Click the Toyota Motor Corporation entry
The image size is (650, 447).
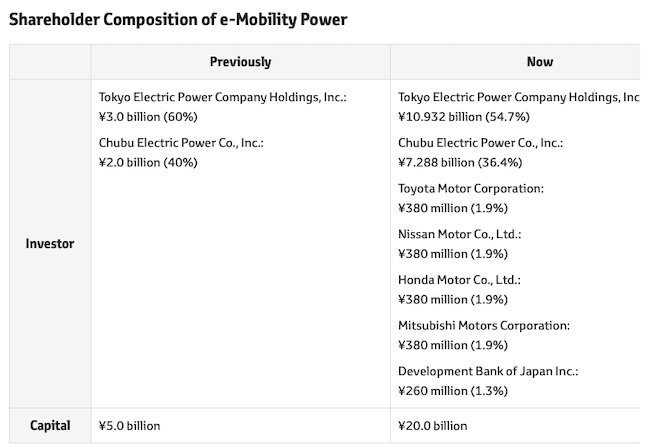[x=471, y=189]
